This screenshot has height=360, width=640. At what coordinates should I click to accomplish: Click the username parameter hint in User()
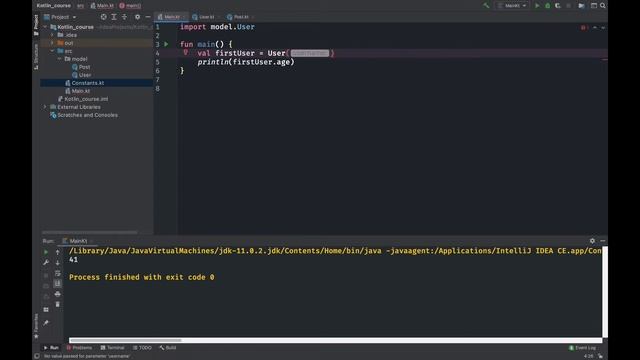tap(310, 53)
